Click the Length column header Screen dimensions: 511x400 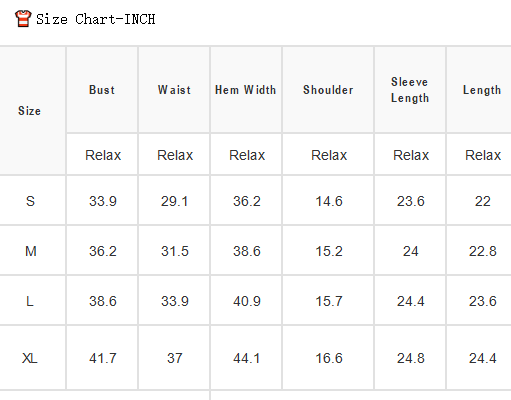pyautogui.click(x=482, y=90)
